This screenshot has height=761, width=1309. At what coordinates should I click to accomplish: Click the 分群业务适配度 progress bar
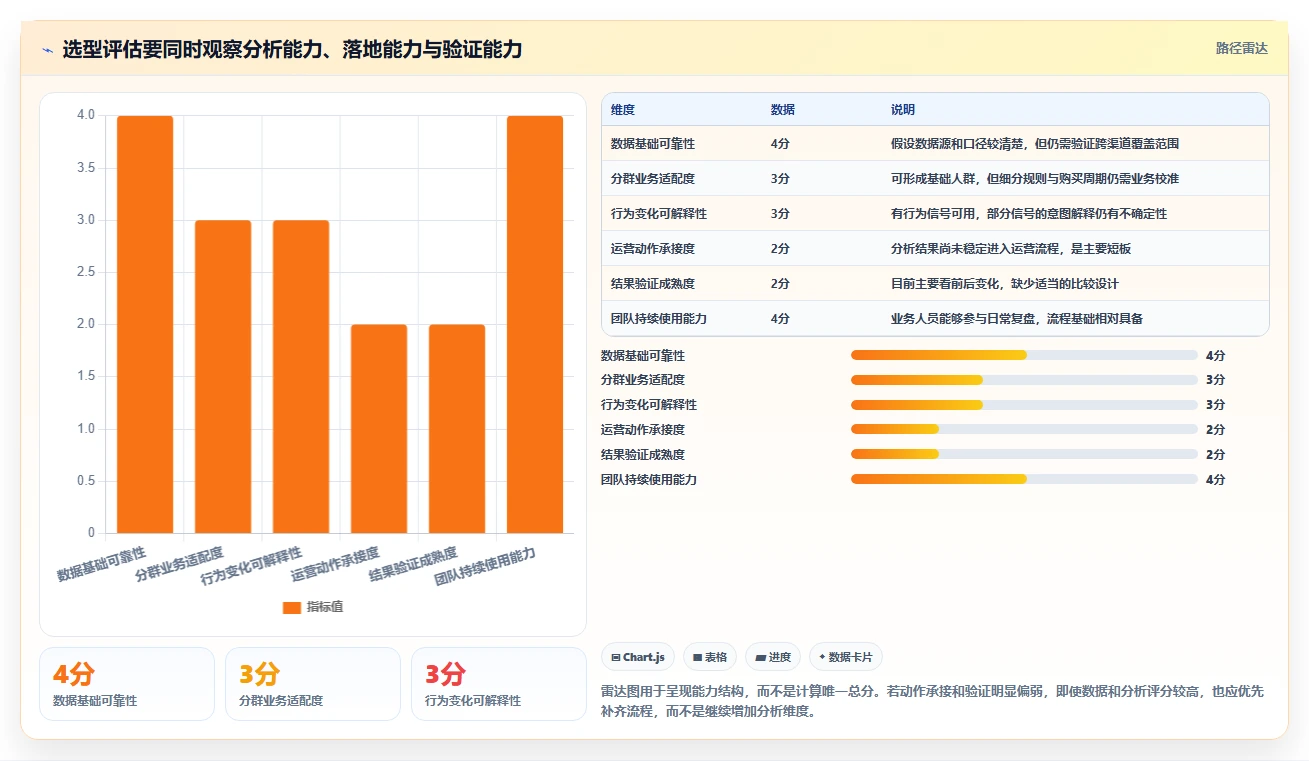tap(1024, 380)
